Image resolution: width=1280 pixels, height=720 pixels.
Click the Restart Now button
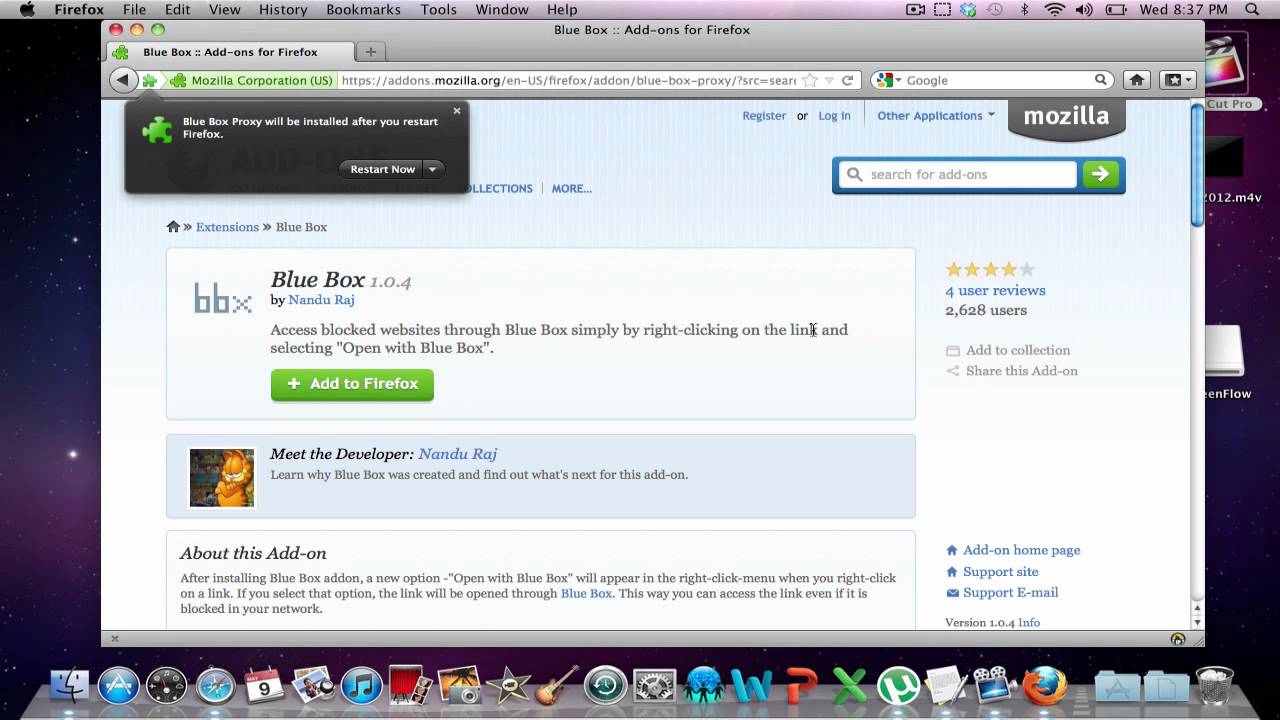[x=382, y=169]
